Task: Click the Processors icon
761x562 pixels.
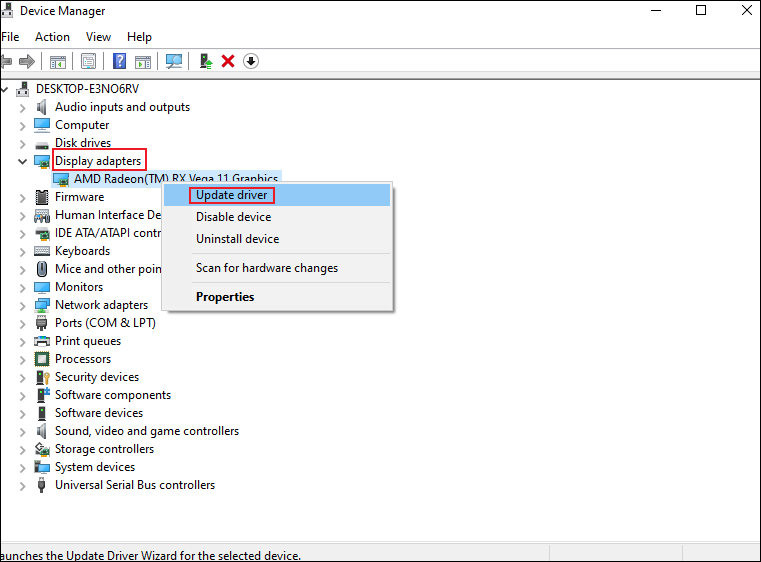Action: tap(42, 359)
